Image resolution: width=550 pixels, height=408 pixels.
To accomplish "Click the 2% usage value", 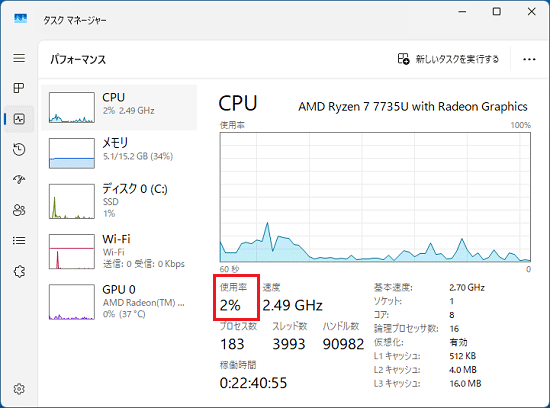I will tap(230, 305).
